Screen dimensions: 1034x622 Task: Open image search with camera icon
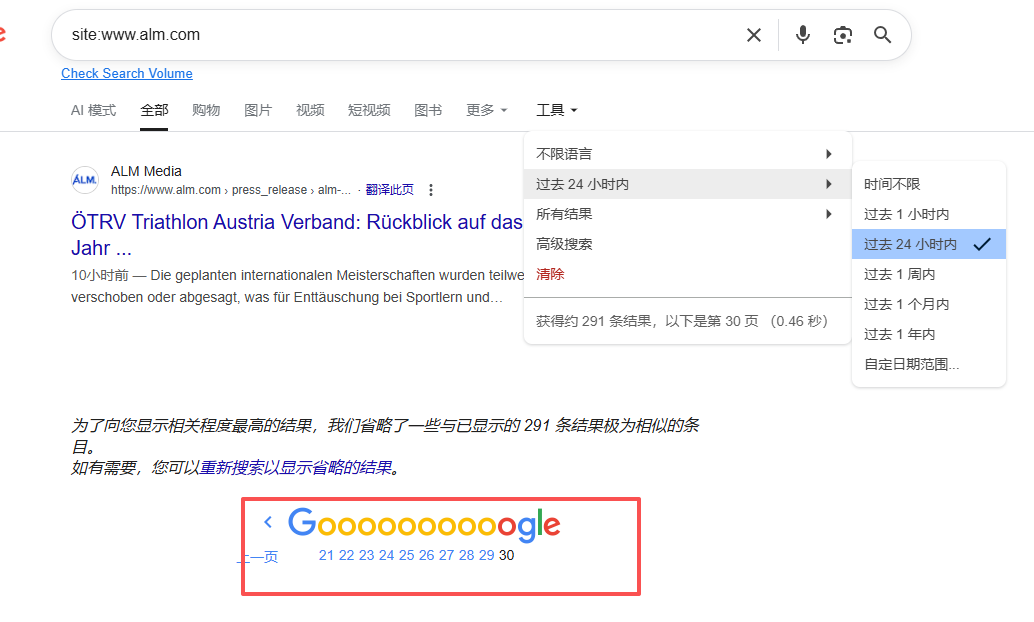pos(843,35)
